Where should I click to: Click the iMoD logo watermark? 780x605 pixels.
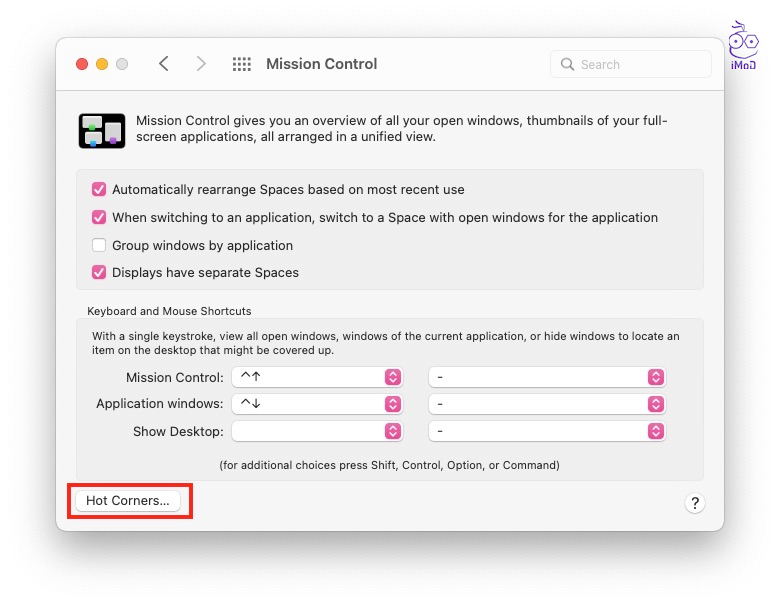point(742,45)
